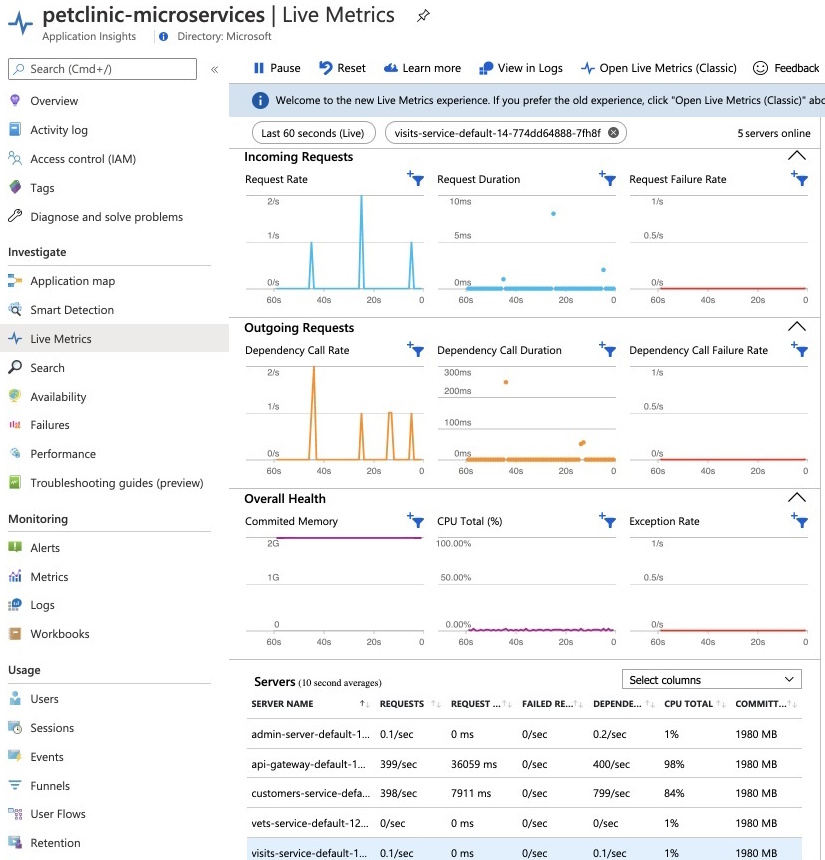
Task: Click the Request Rate filter icon
Action: click(416, 178)
